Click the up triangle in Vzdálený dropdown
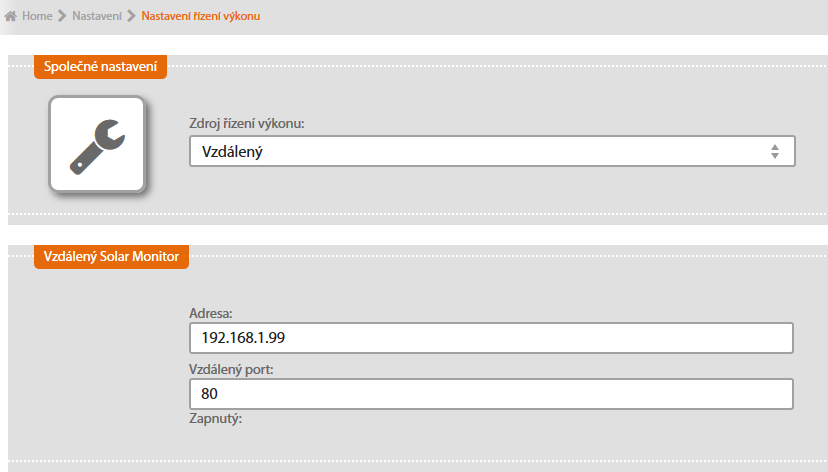This screenshot has width=828, height=472. coord(774,146)
